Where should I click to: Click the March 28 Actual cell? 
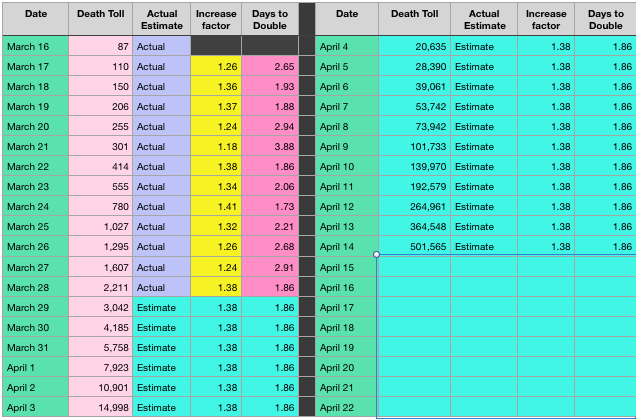[x=161, y=287]
